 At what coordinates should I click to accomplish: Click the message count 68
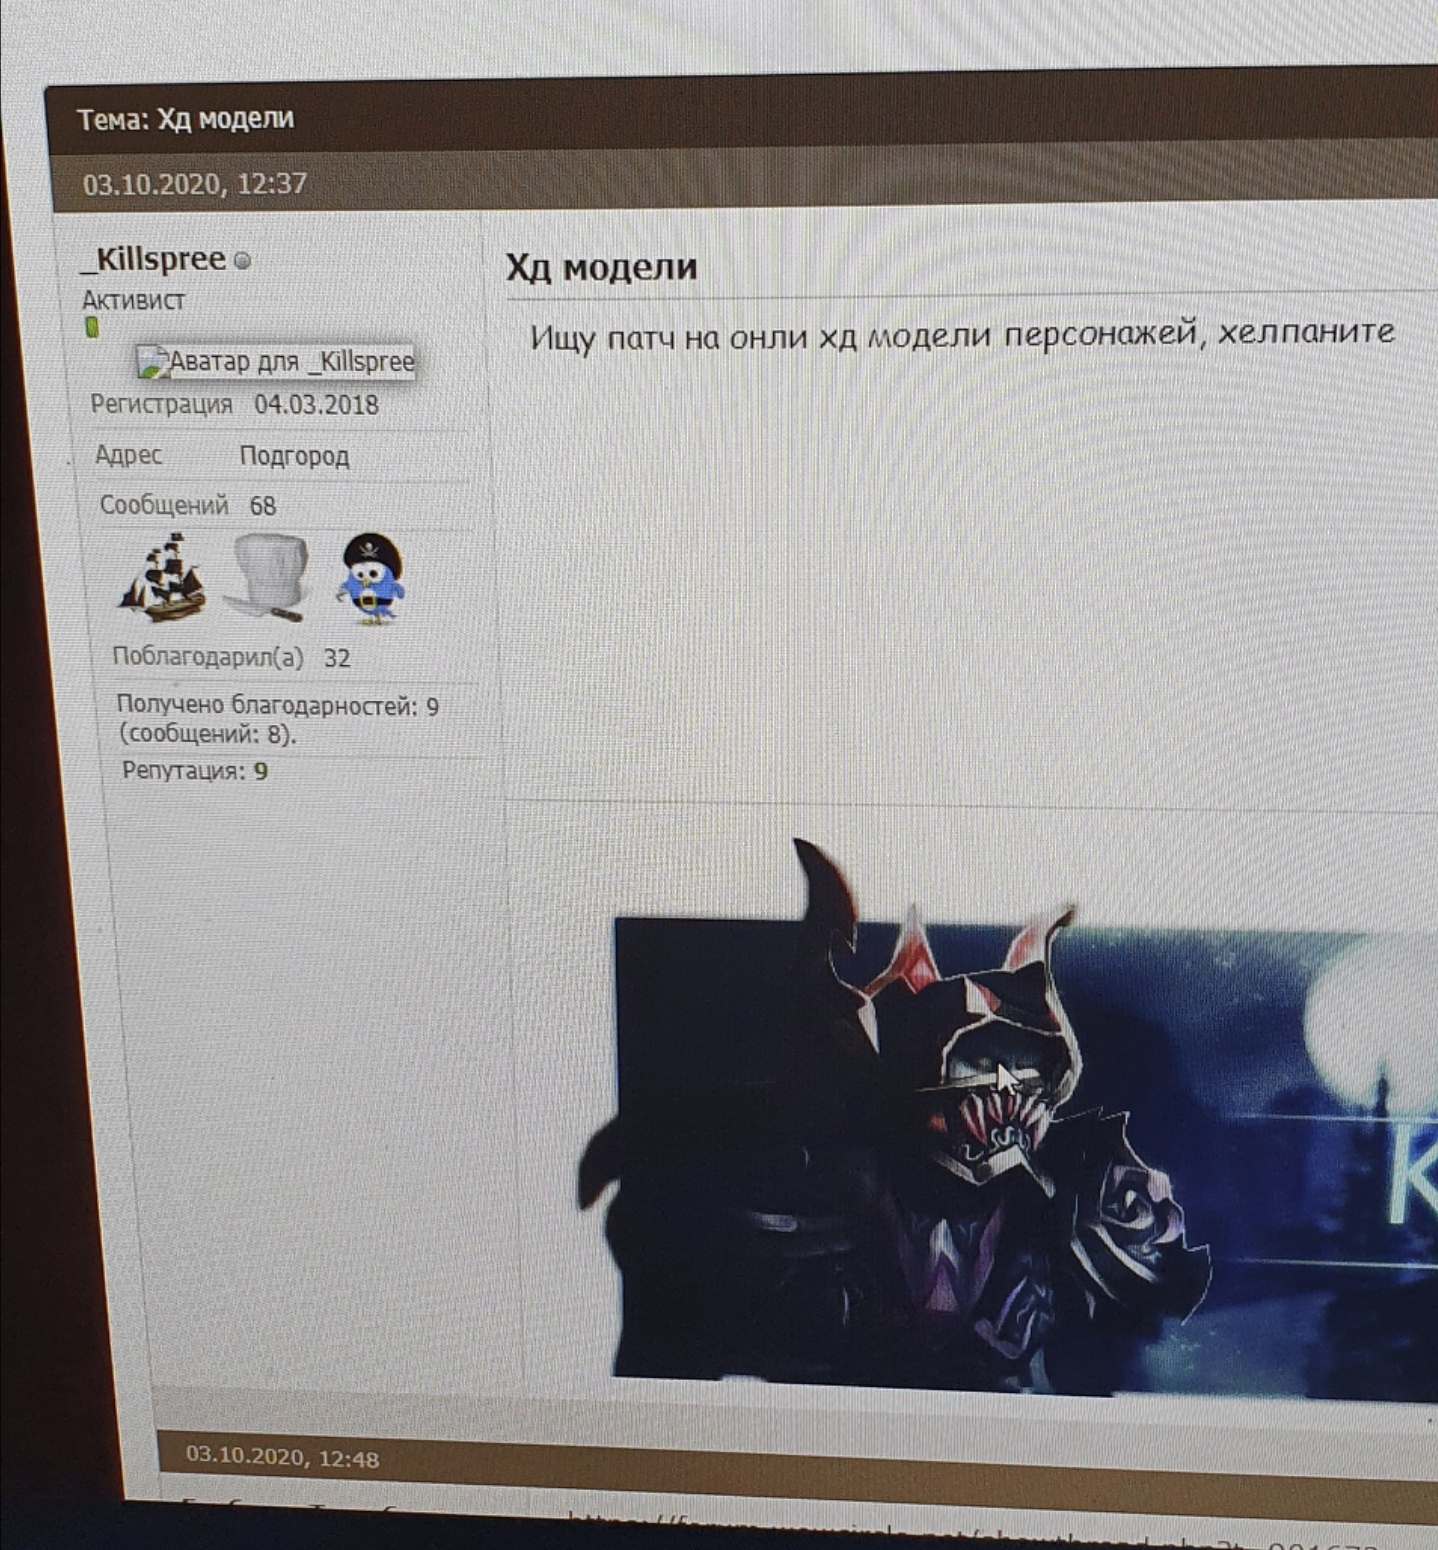click(x=263, y=506)
